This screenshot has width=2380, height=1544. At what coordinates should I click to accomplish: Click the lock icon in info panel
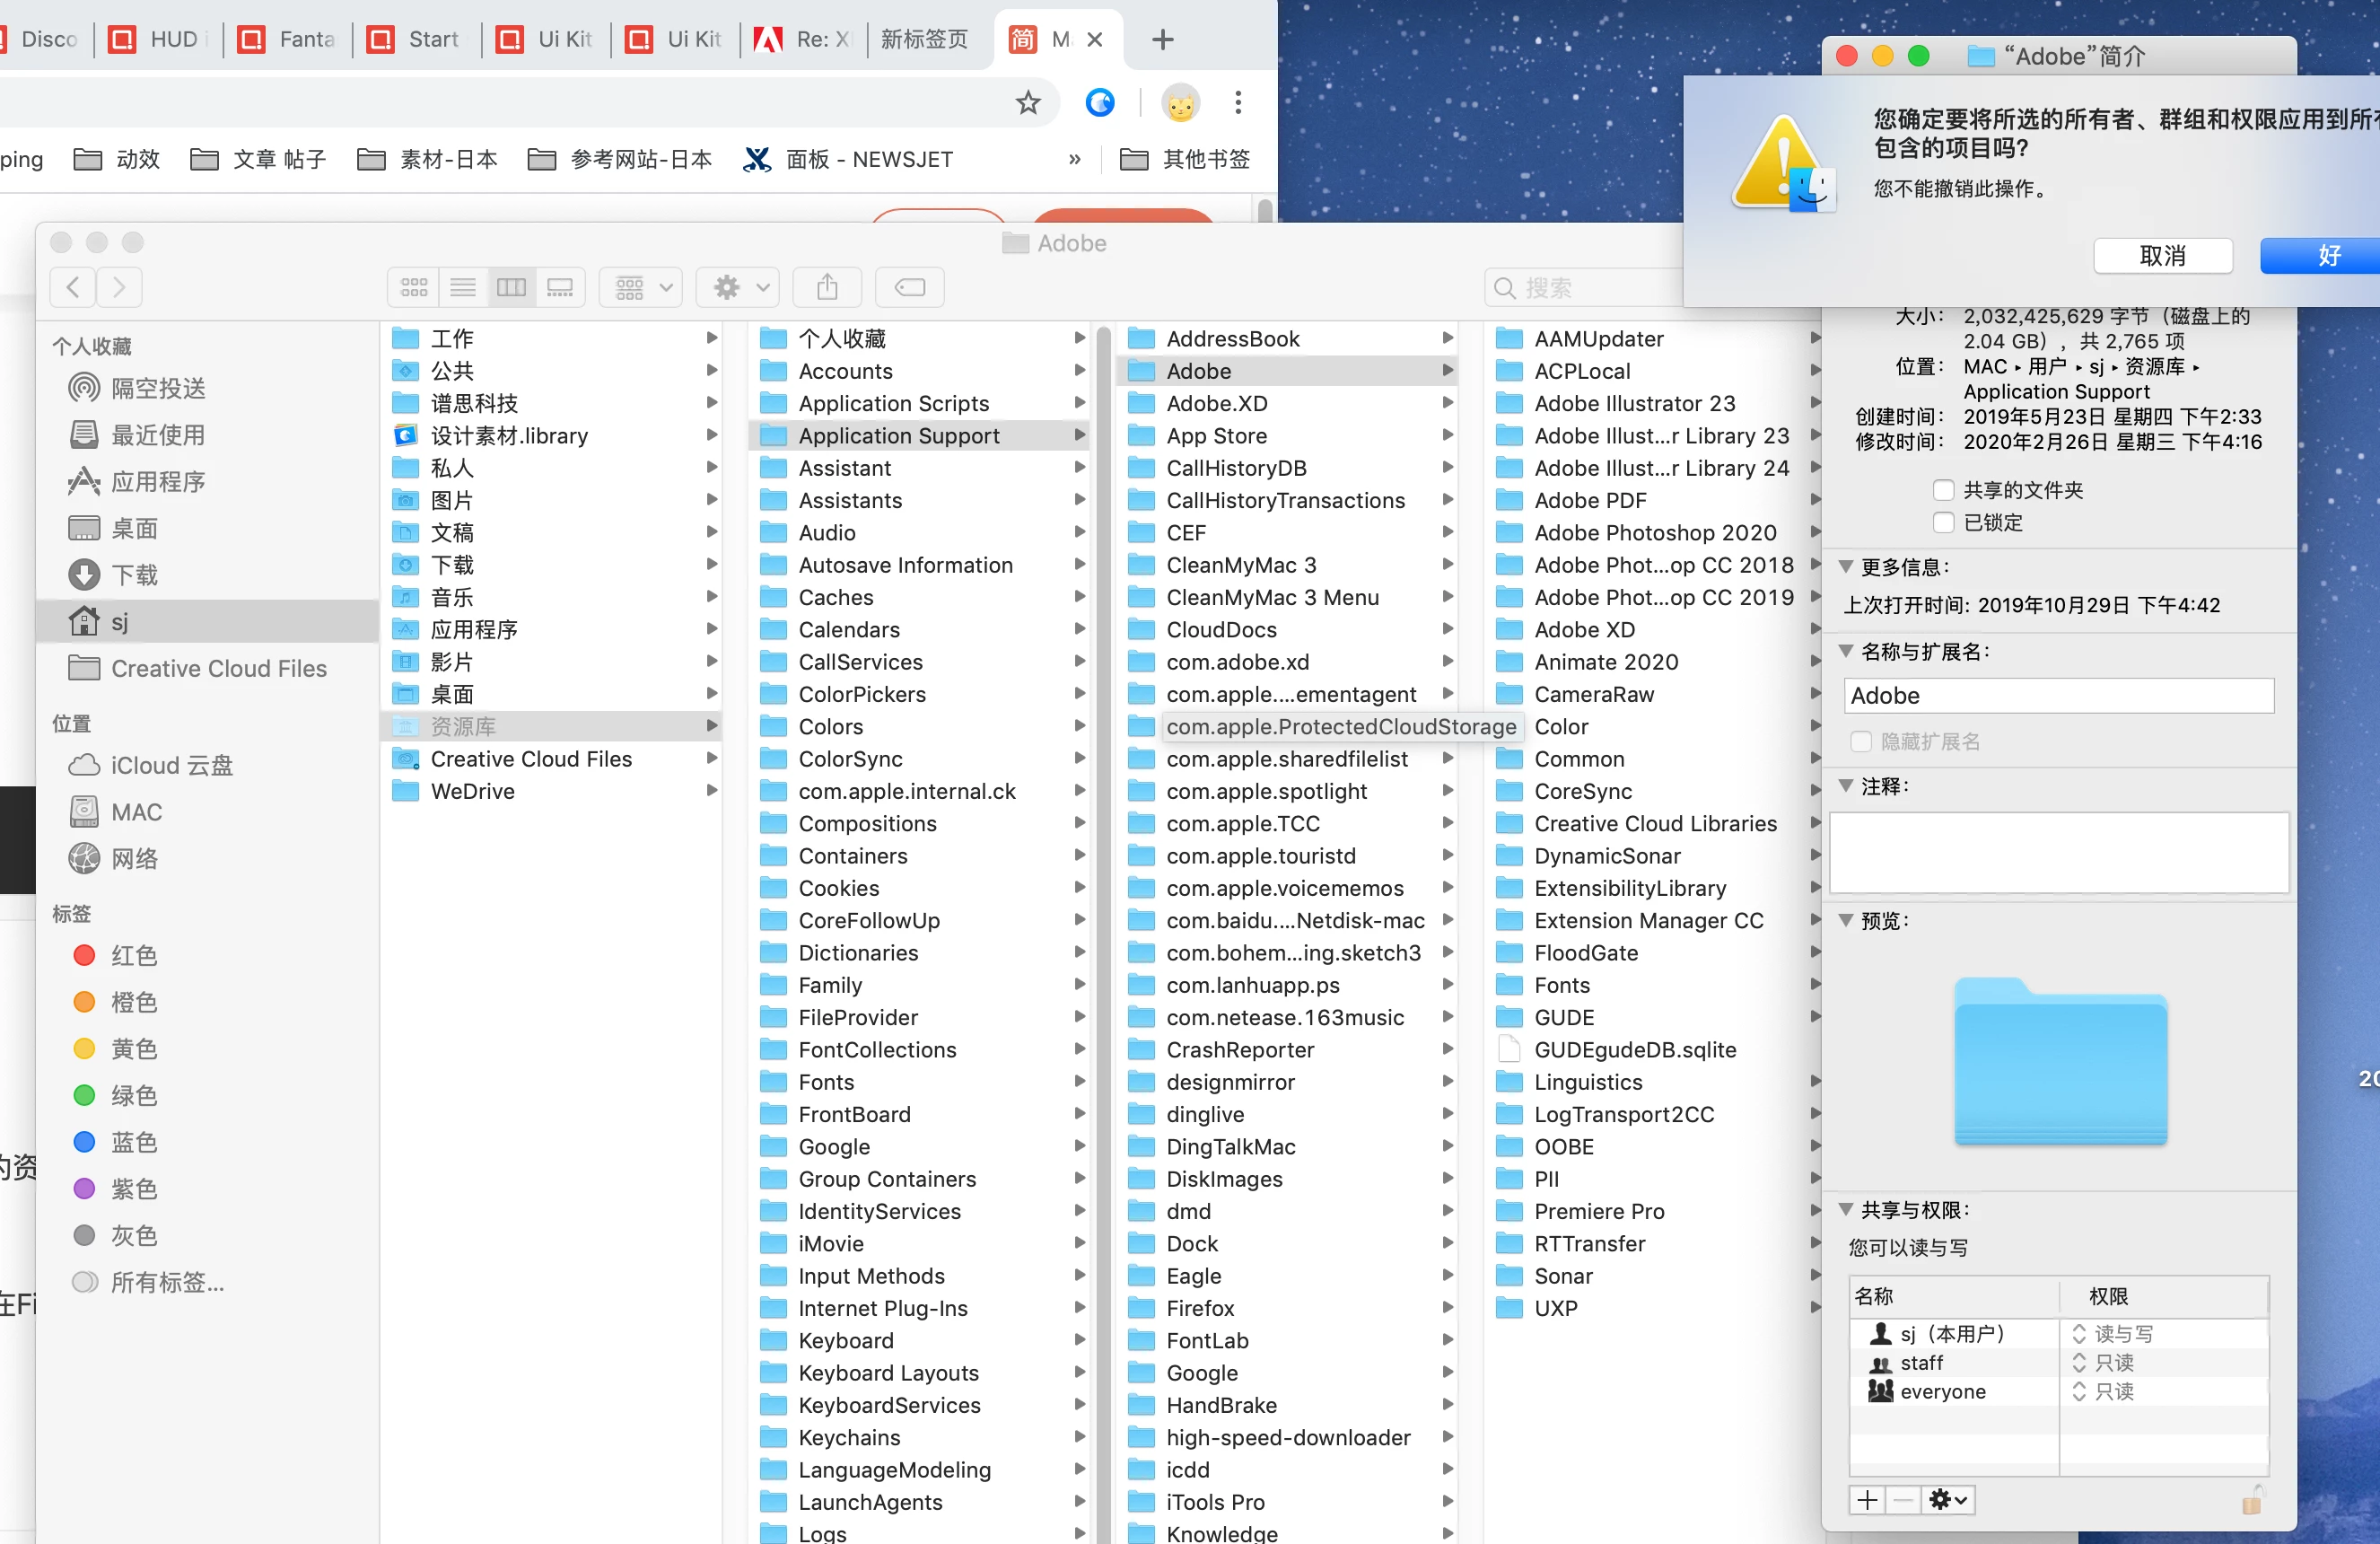2250,1500
